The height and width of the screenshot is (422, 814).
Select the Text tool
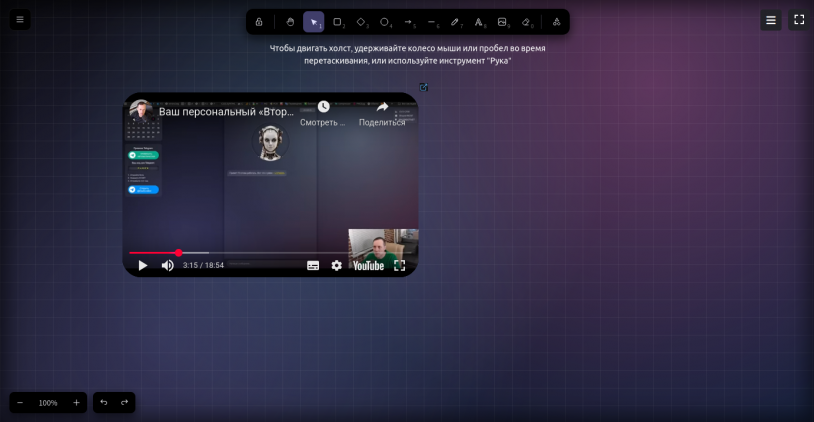tap(478, 21)
